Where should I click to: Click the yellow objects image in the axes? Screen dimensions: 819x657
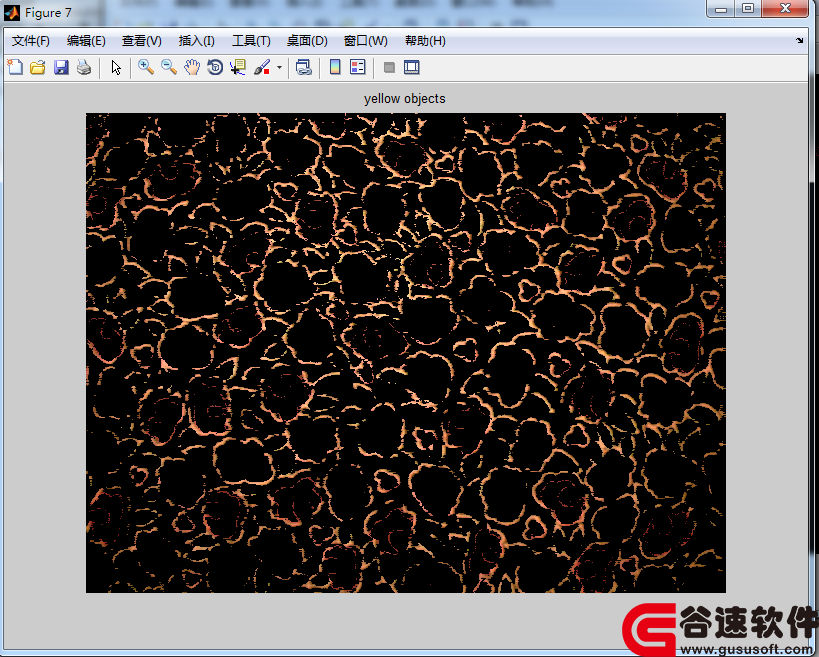pos(406,353)
